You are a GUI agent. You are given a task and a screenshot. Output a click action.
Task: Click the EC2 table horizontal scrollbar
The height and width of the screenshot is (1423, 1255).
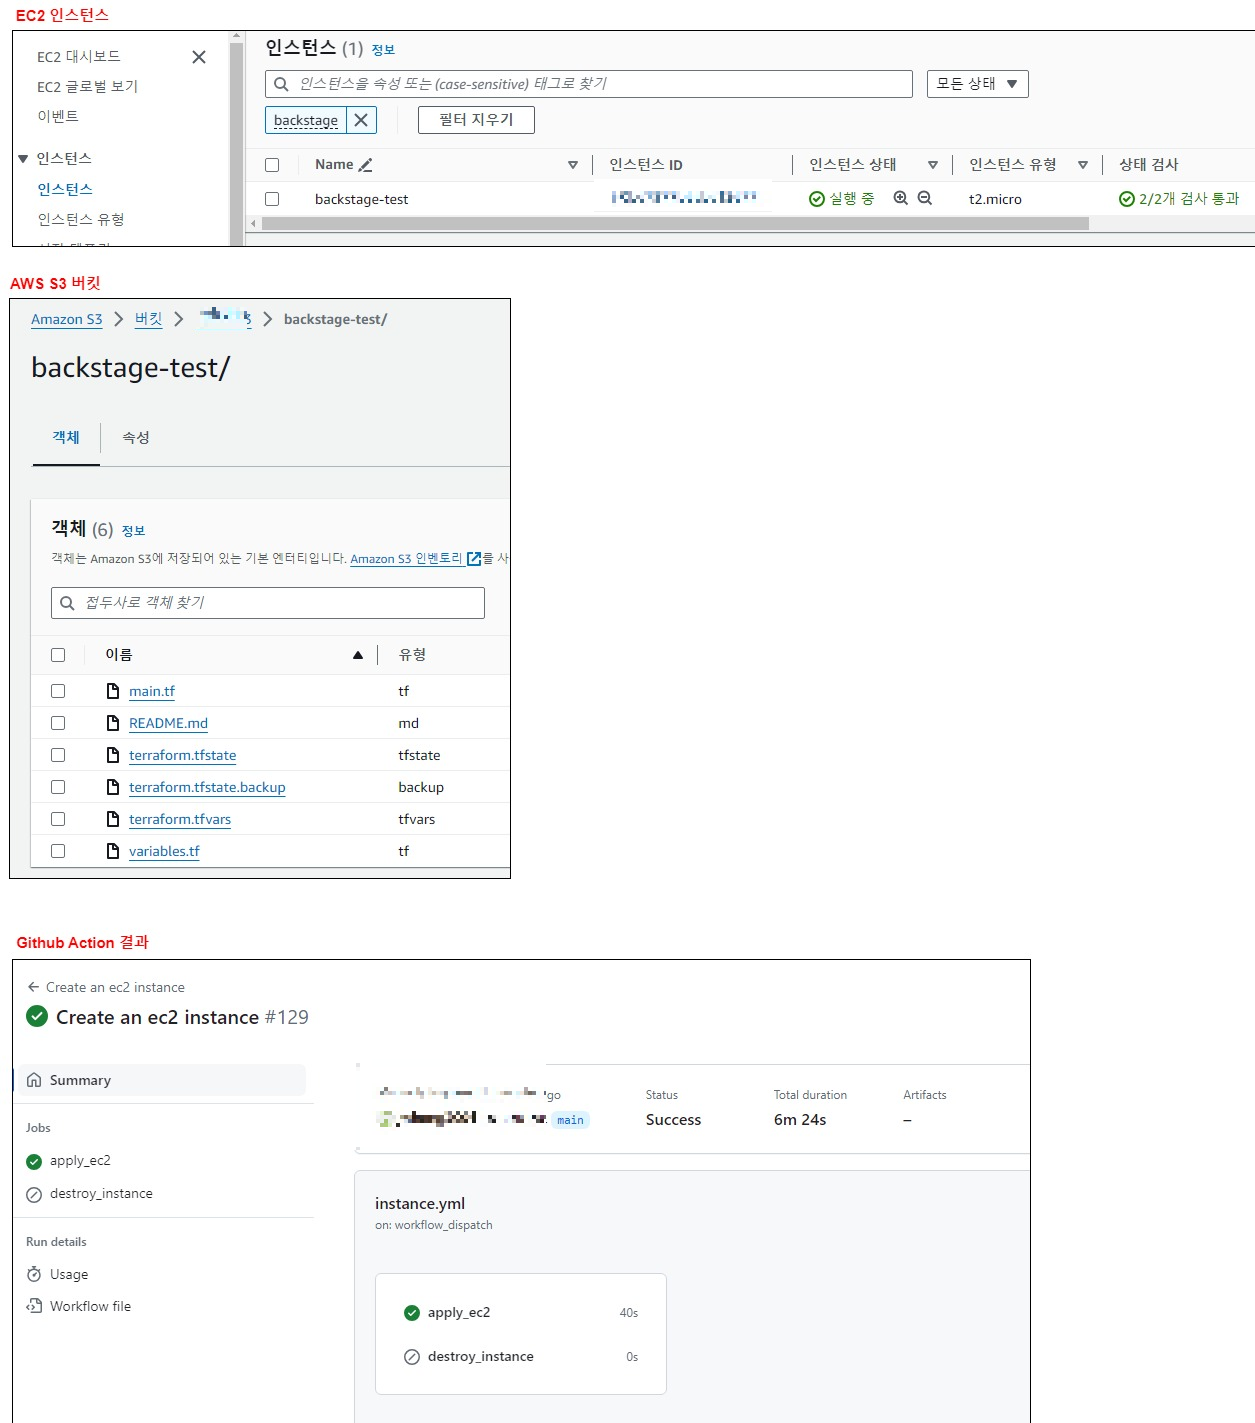[675, 224]
